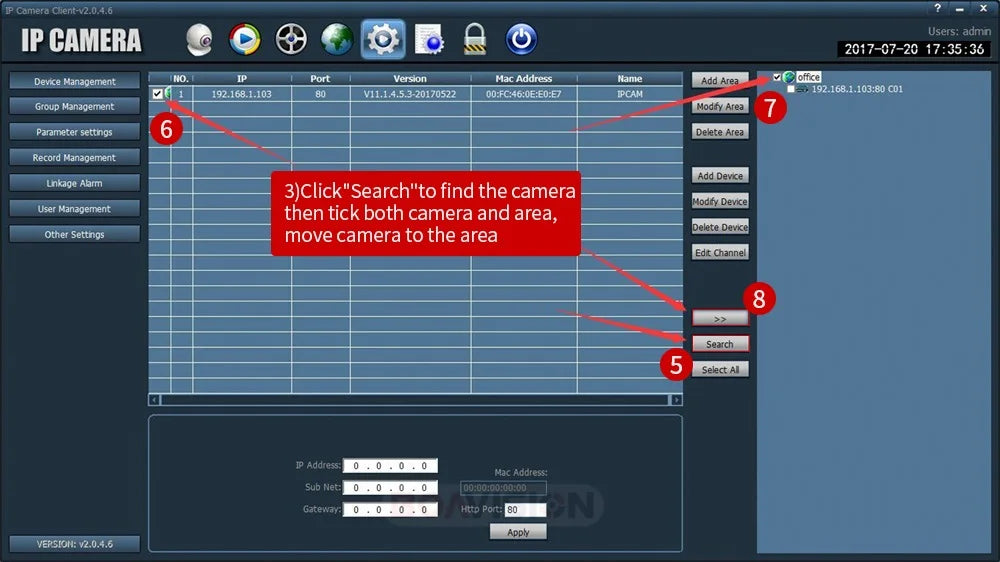The height and width of the screenshot is (562, 1000).
Task: Click the Version column header
Action: 410,78
